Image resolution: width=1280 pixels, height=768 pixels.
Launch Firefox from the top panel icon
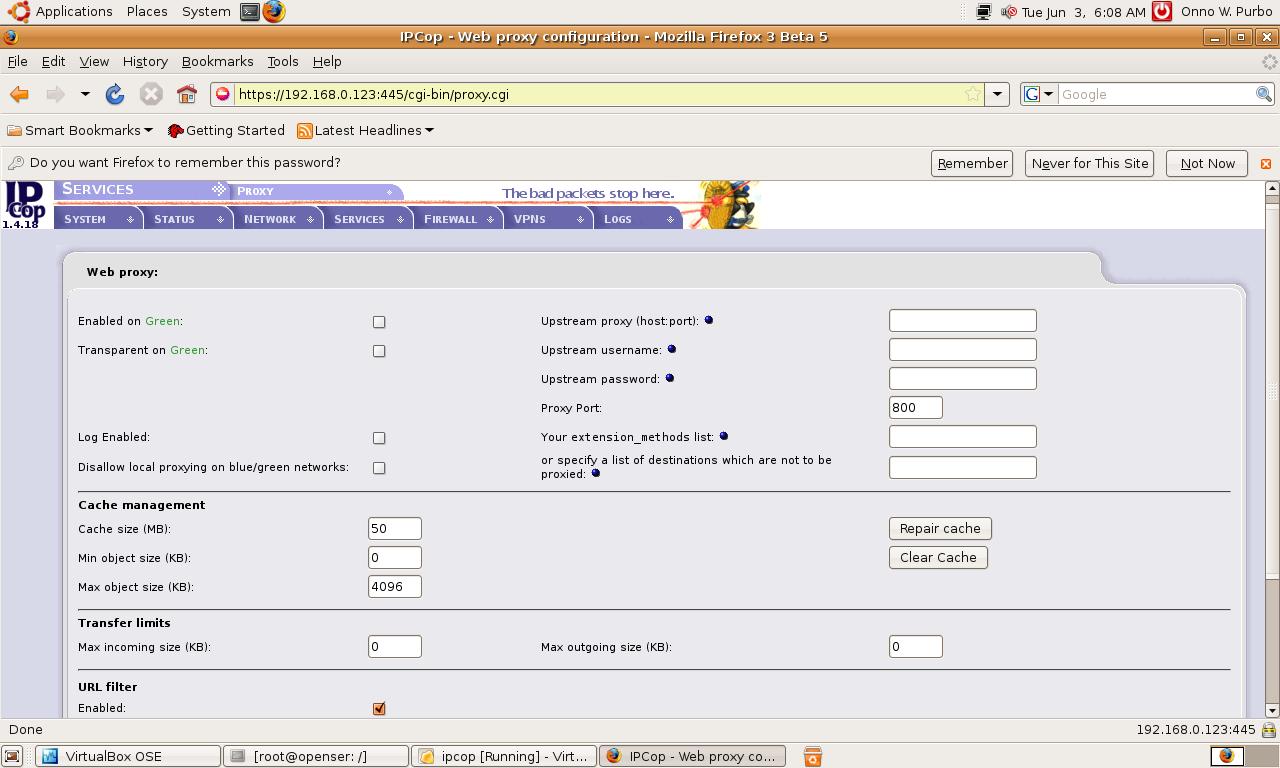click(273, 12)
